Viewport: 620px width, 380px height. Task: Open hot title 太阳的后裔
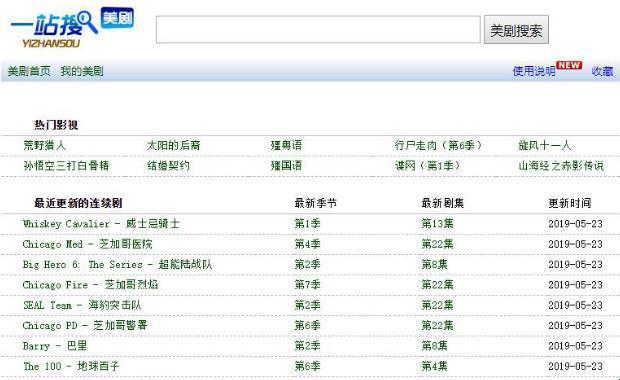pos(174,145)
